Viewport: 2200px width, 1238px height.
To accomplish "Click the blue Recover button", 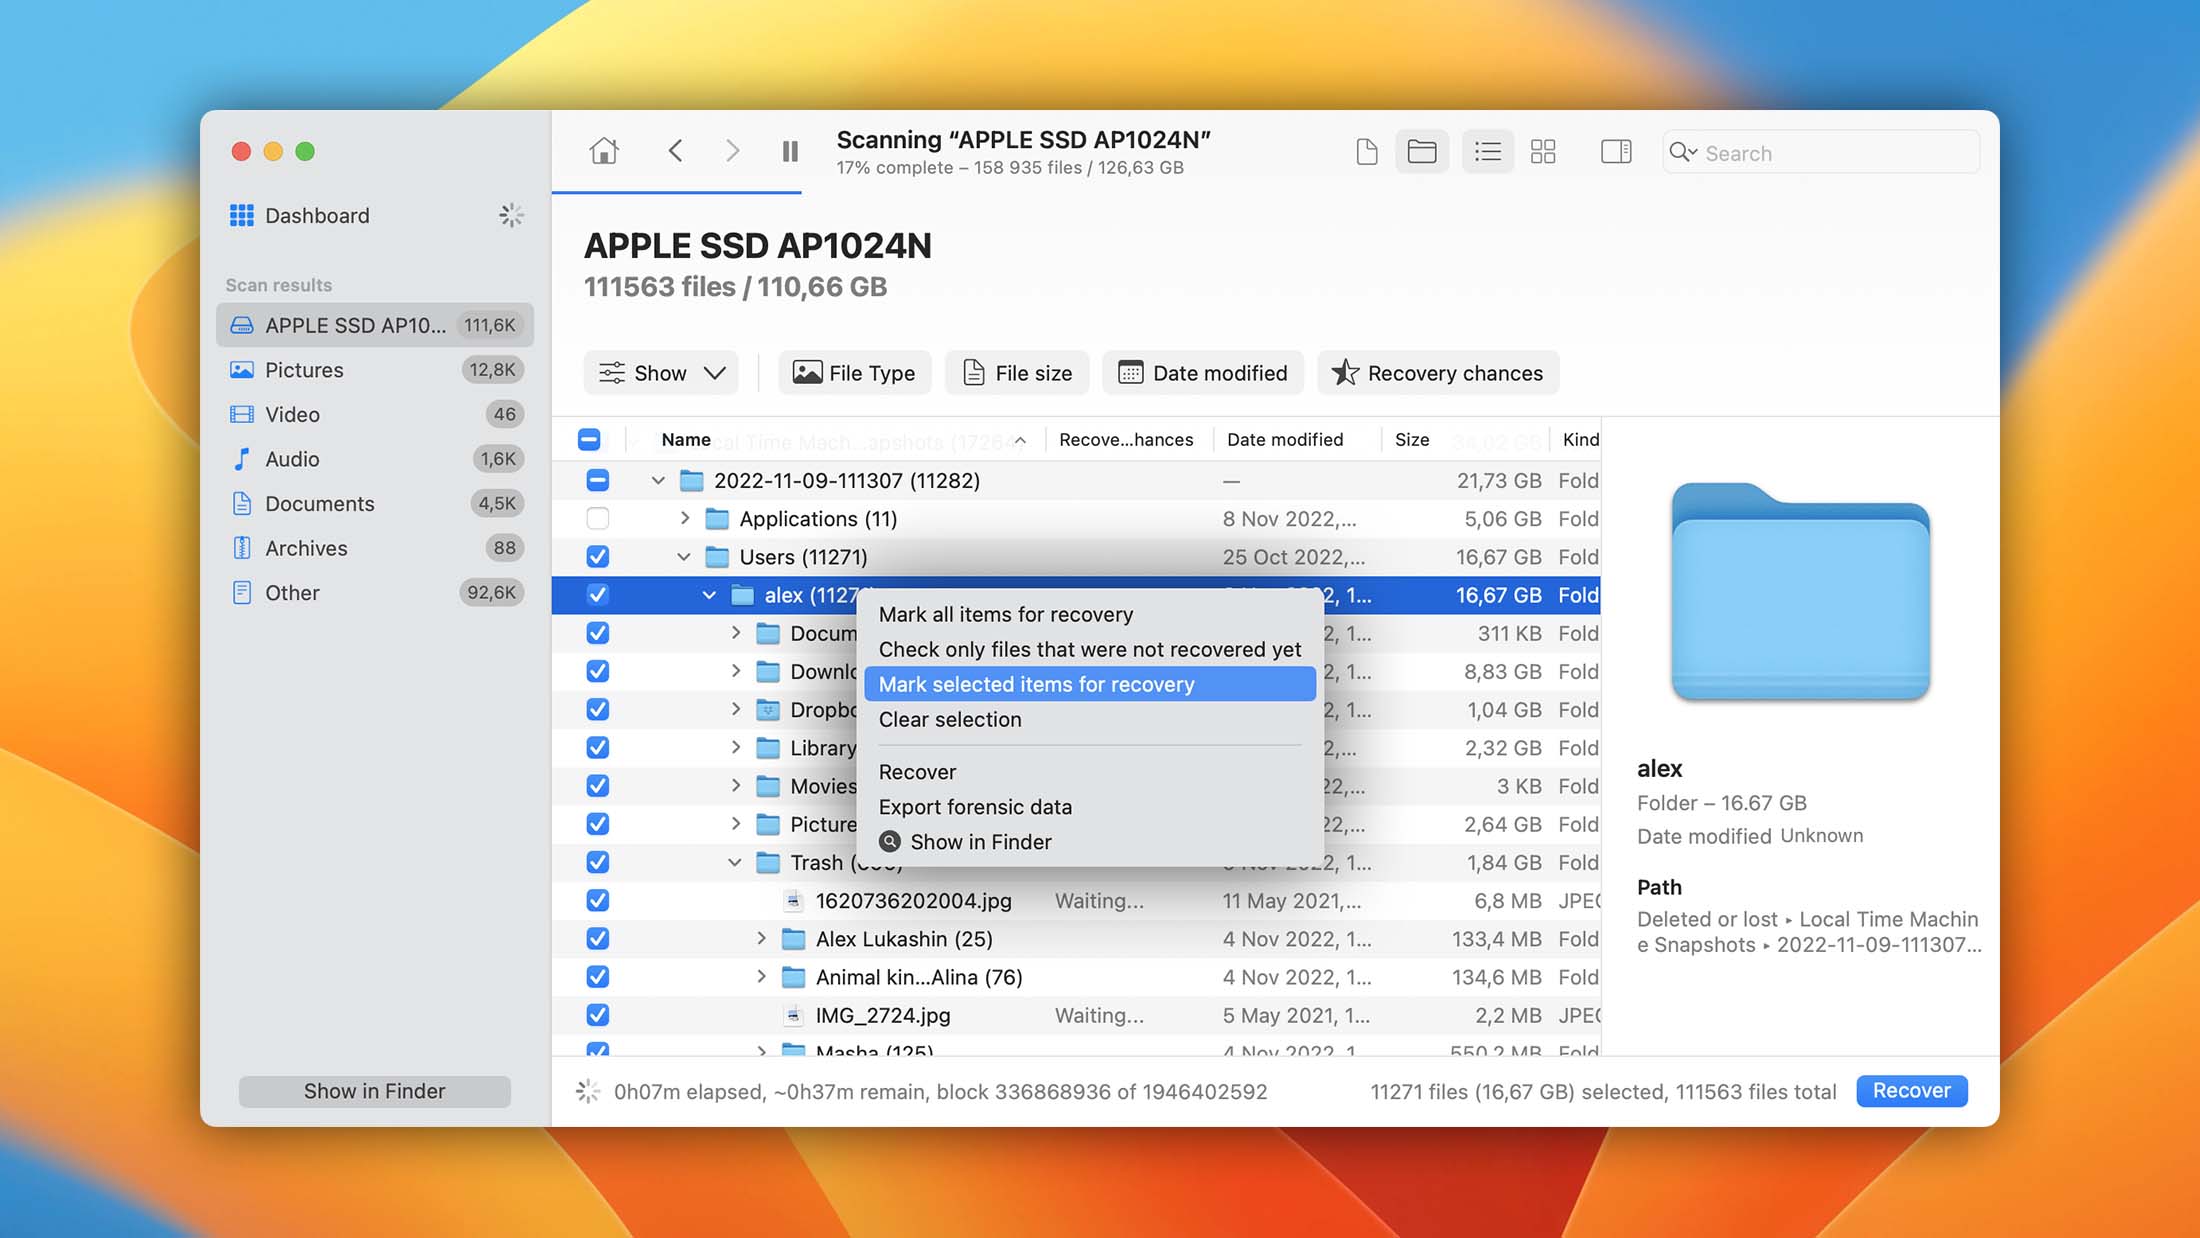I will (1911, 1091).
